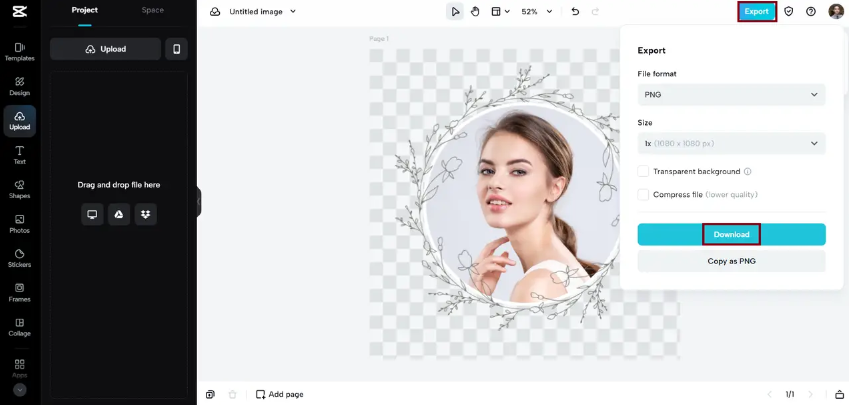Check the Compress file option
The height and width of the screenshot is (405, 849).
click(643, 194)
